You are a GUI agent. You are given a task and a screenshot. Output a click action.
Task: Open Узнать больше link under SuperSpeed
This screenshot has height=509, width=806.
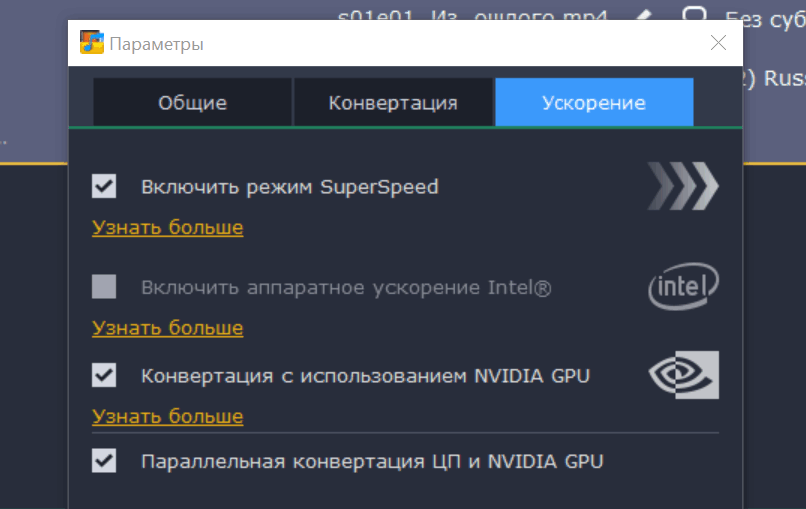[168, 227]
